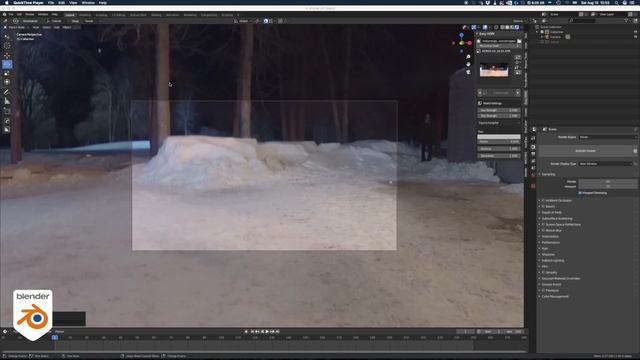Viewport: 640px width, 360px height.
Task: Select the Scale tool
Action: [7, 73]
